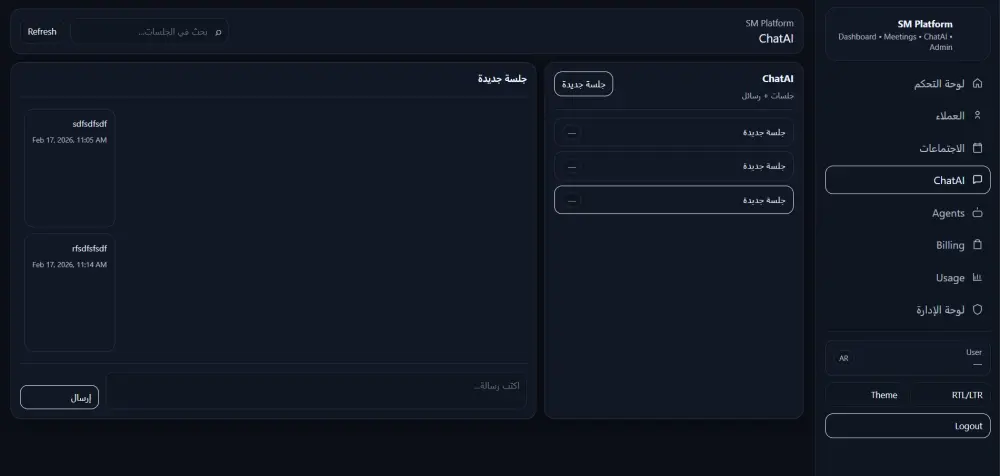This screenshot has width=1000, height=476.
Task: Select the second جلسة جديدة session in list
Action: tap(674, 166)
